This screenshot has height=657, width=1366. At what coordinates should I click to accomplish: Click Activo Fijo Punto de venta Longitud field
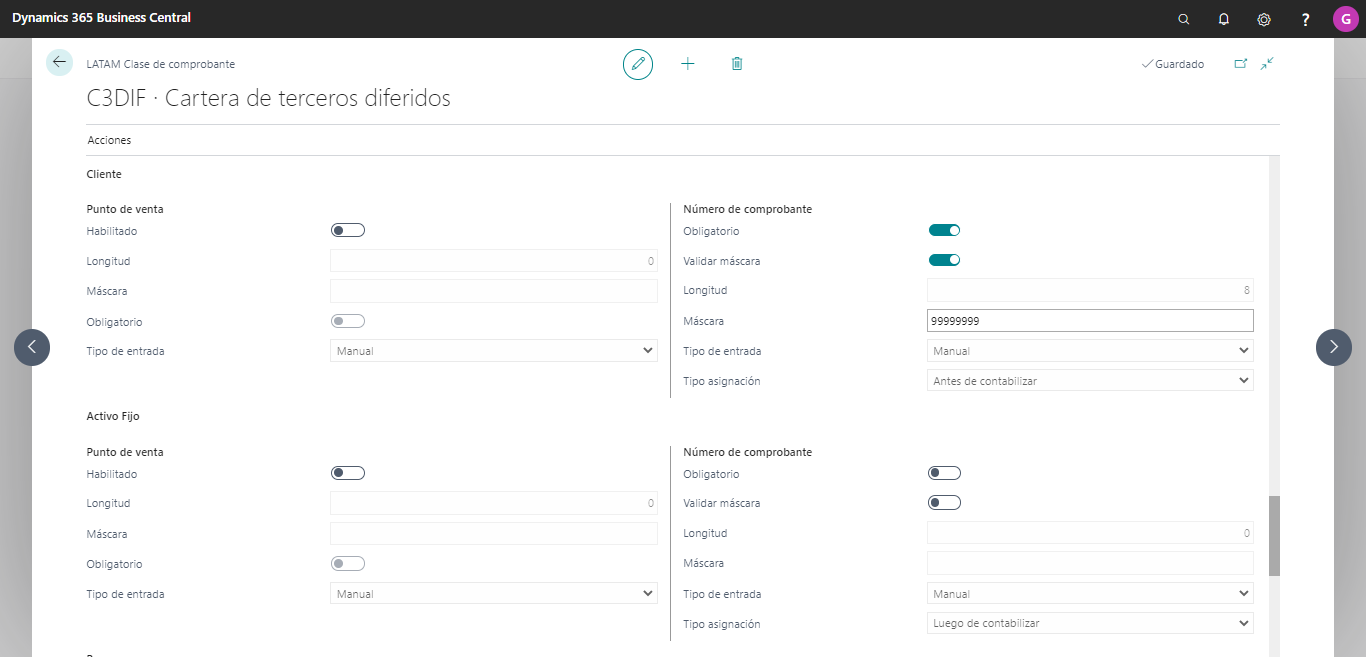(494, 503)
